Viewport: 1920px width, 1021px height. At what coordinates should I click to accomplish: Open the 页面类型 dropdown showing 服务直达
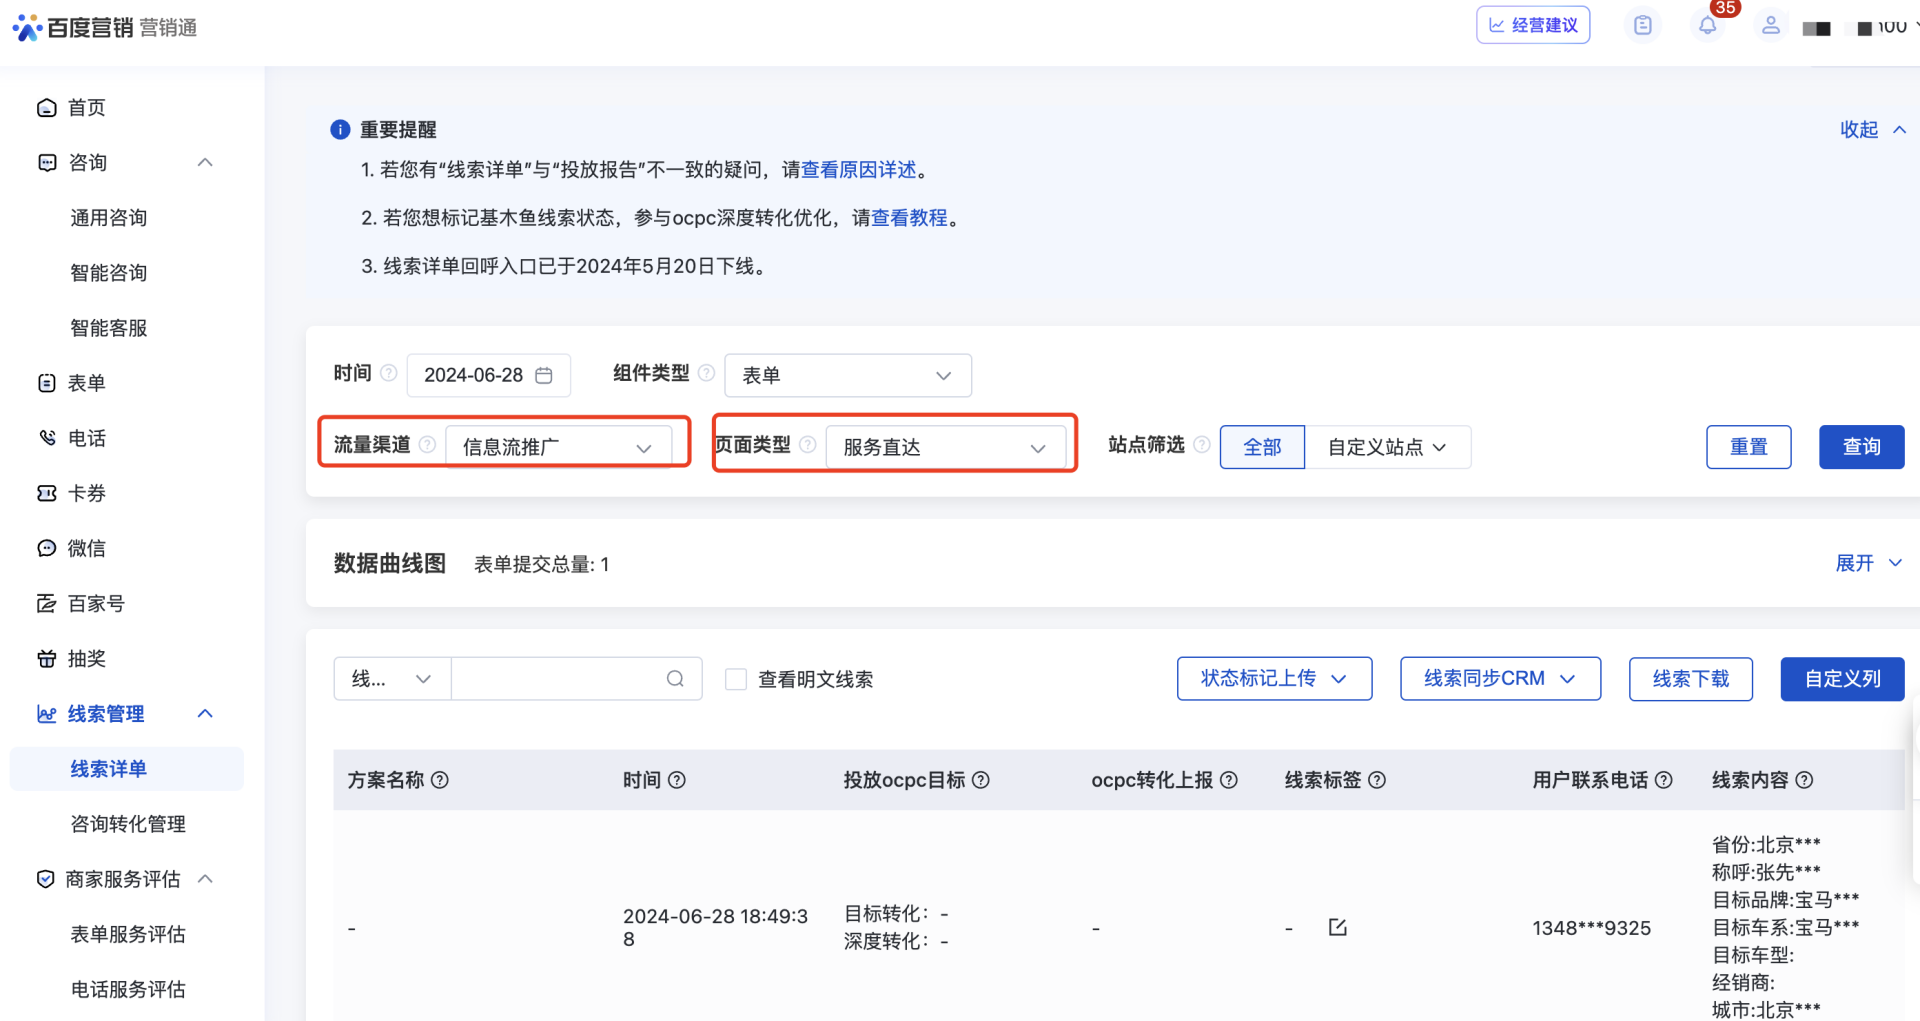click(944, 447)
